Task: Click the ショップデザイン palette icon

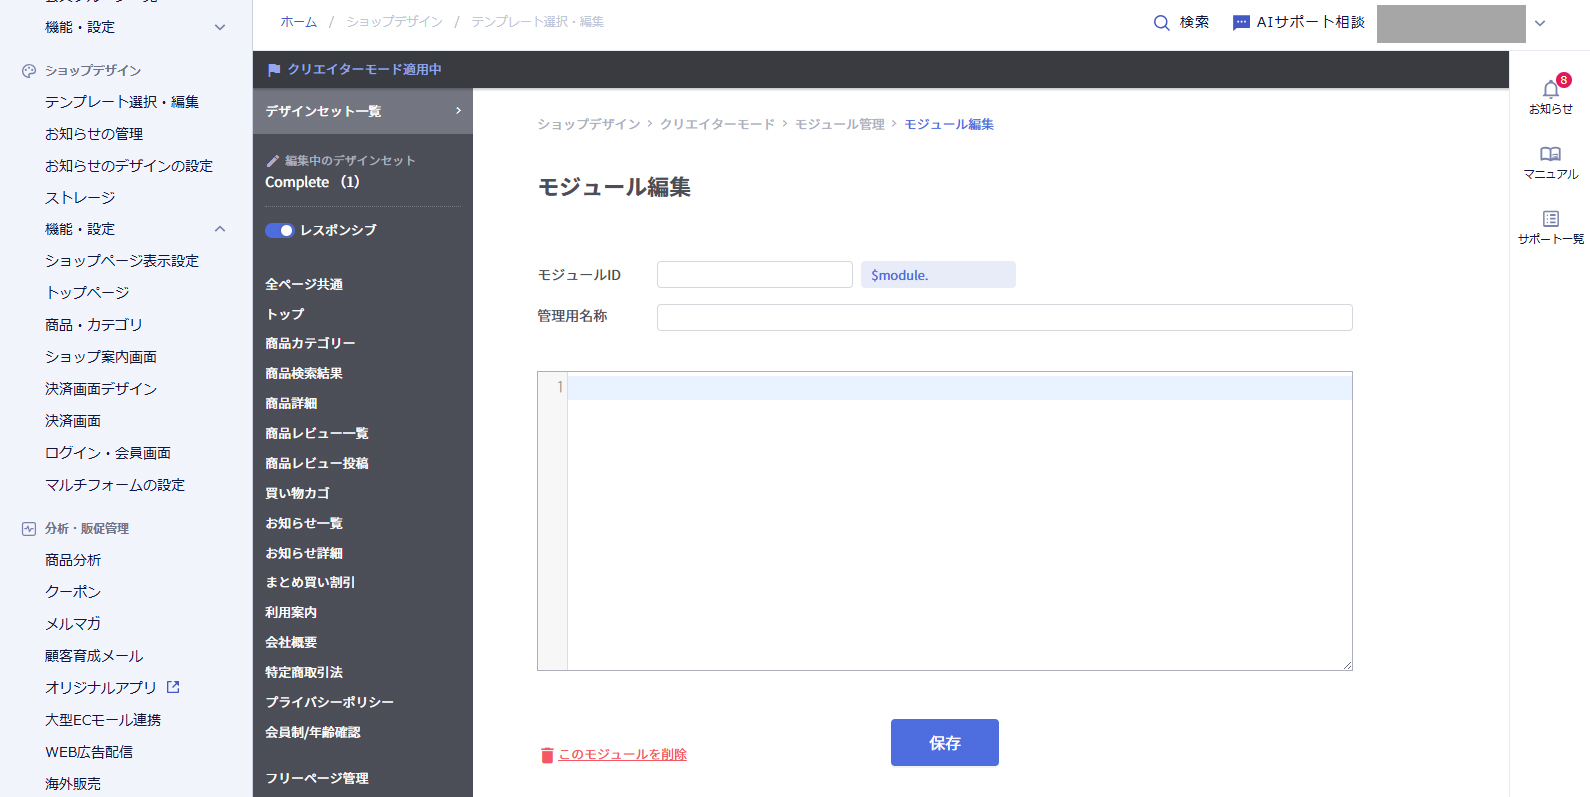Action: 29,71
